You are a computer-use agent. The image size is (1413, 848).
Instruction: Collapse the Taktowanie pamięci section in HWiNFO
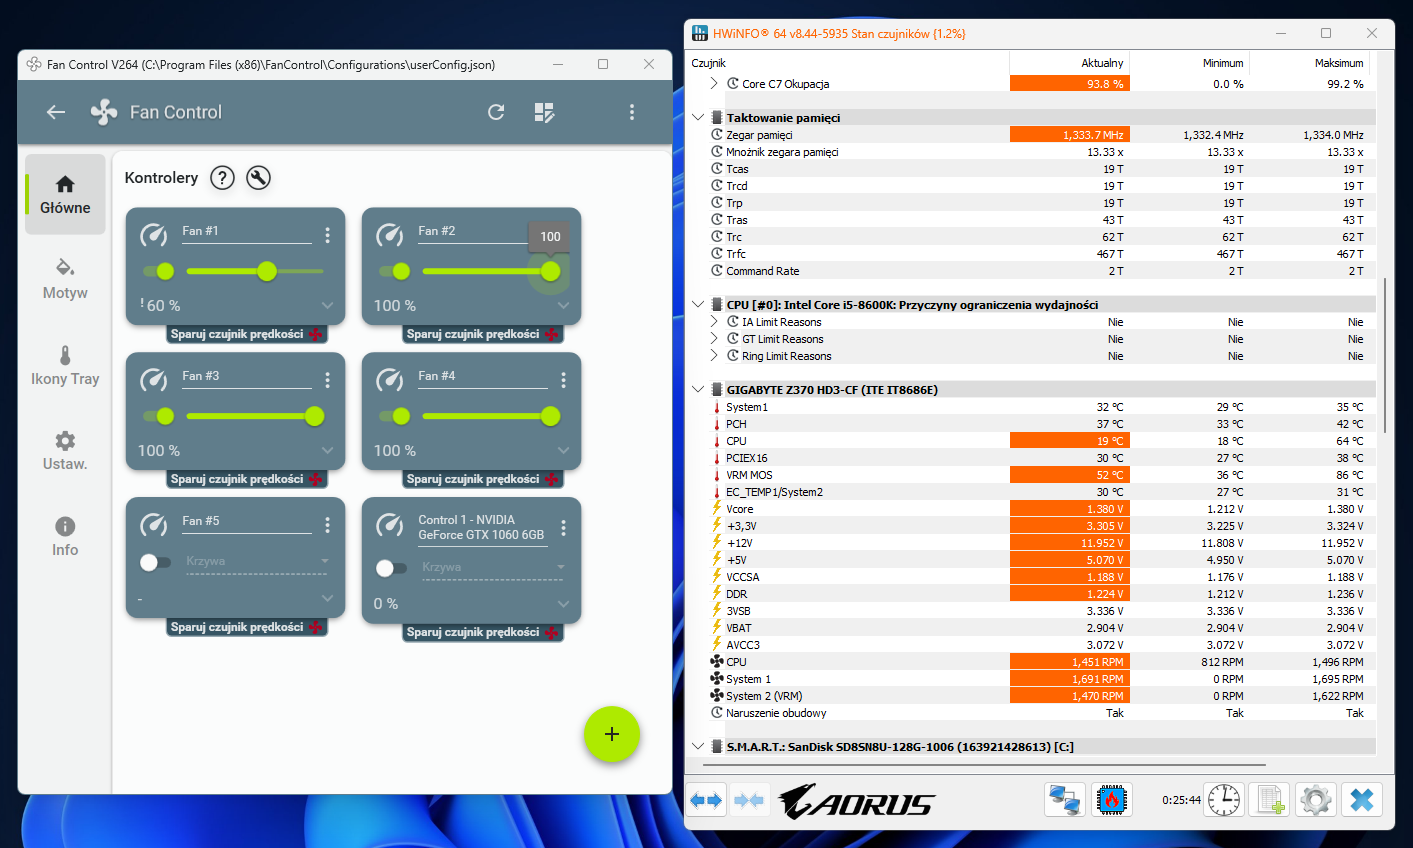[x=698, y=117]
